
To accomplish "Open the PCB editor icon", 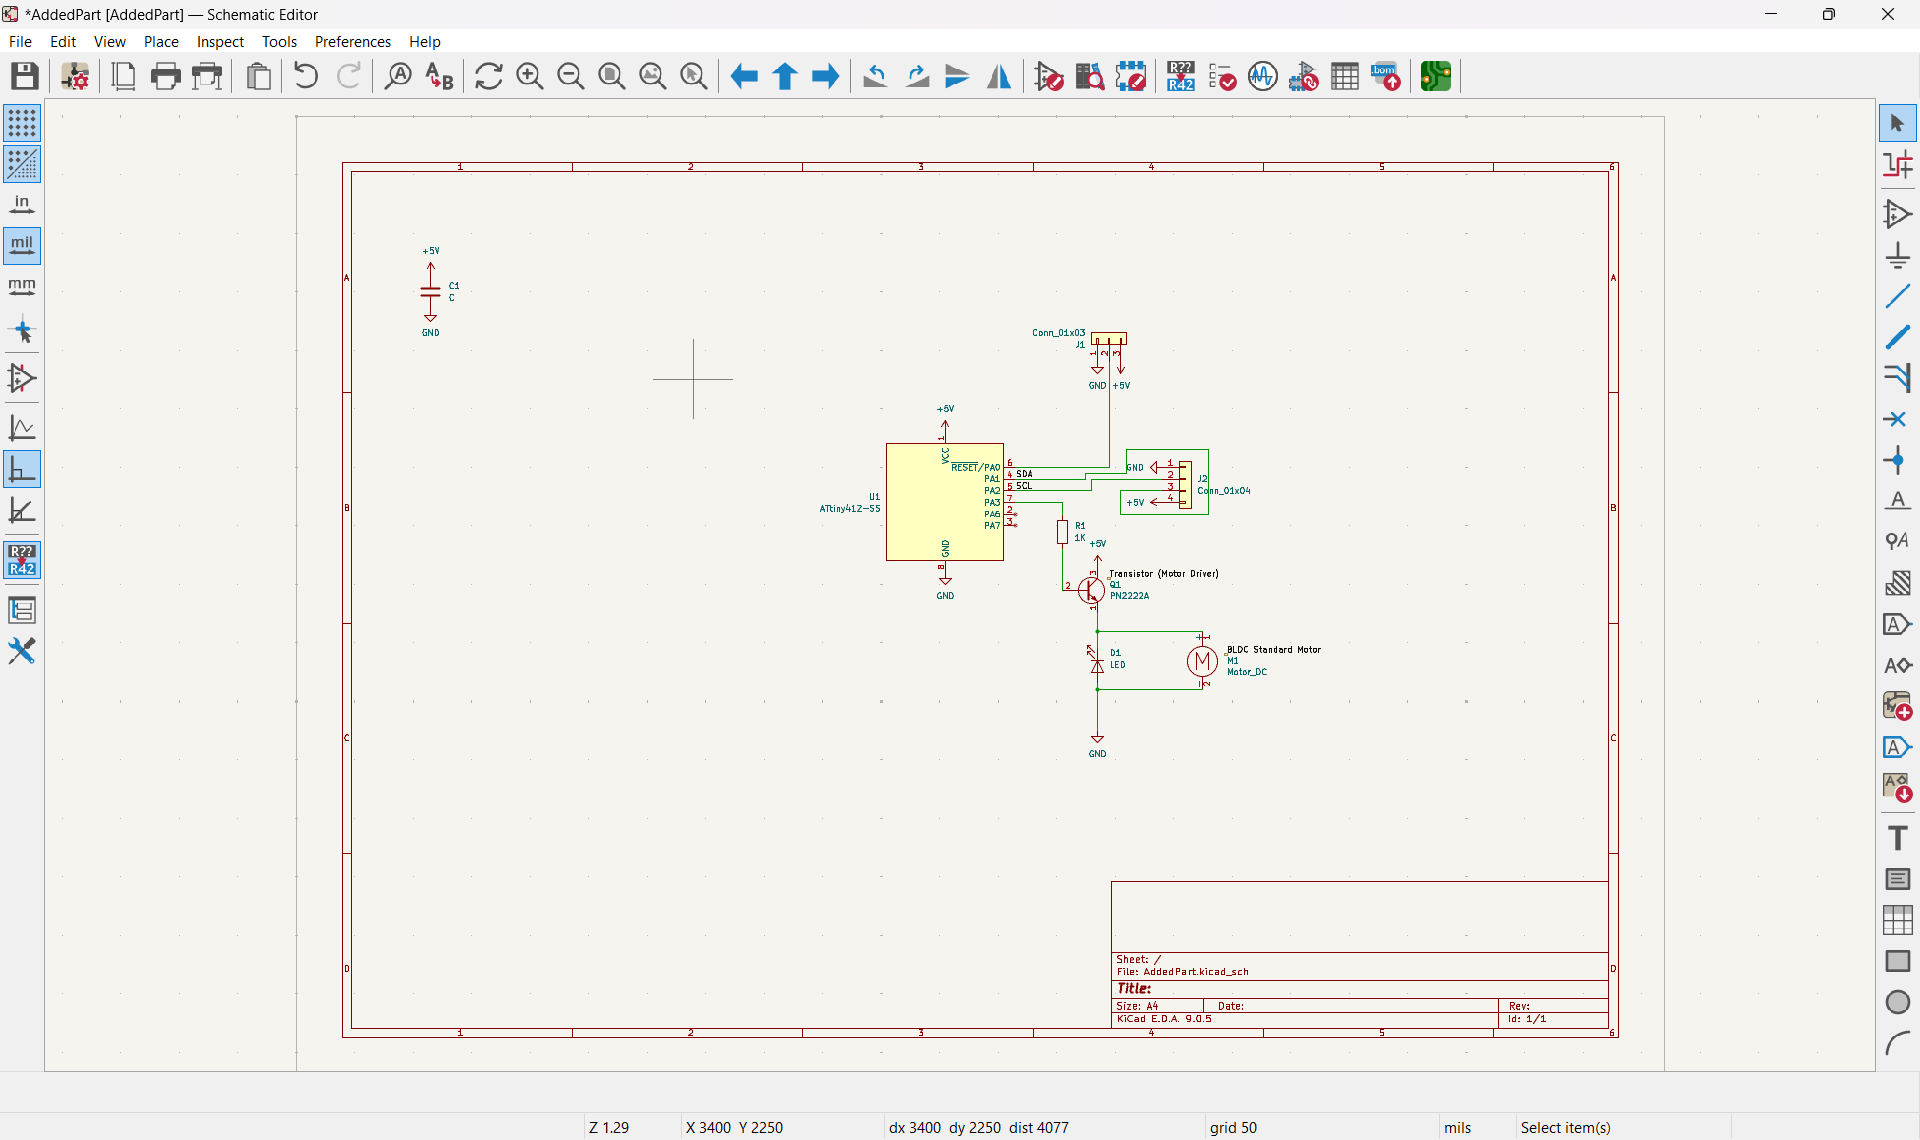I will 1436,76.
